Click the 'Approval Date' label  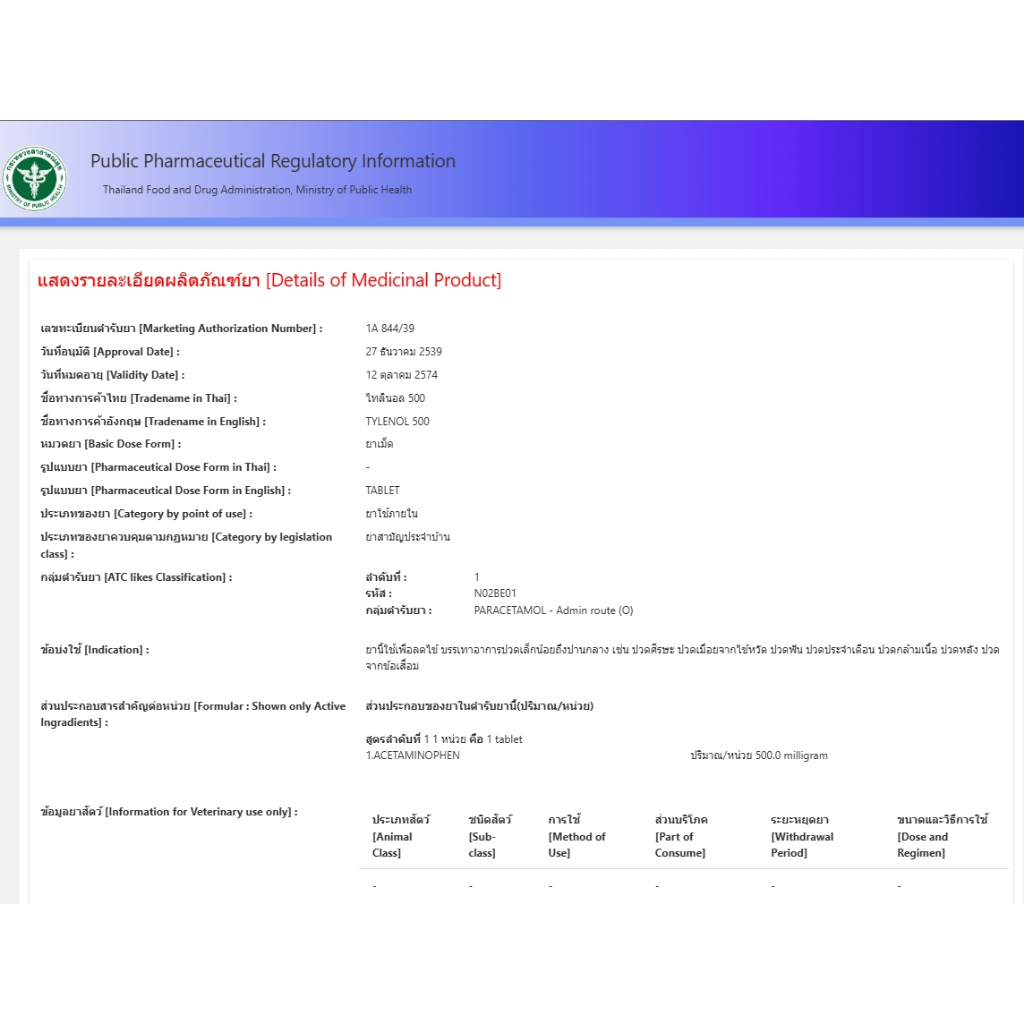click(110, 351)
